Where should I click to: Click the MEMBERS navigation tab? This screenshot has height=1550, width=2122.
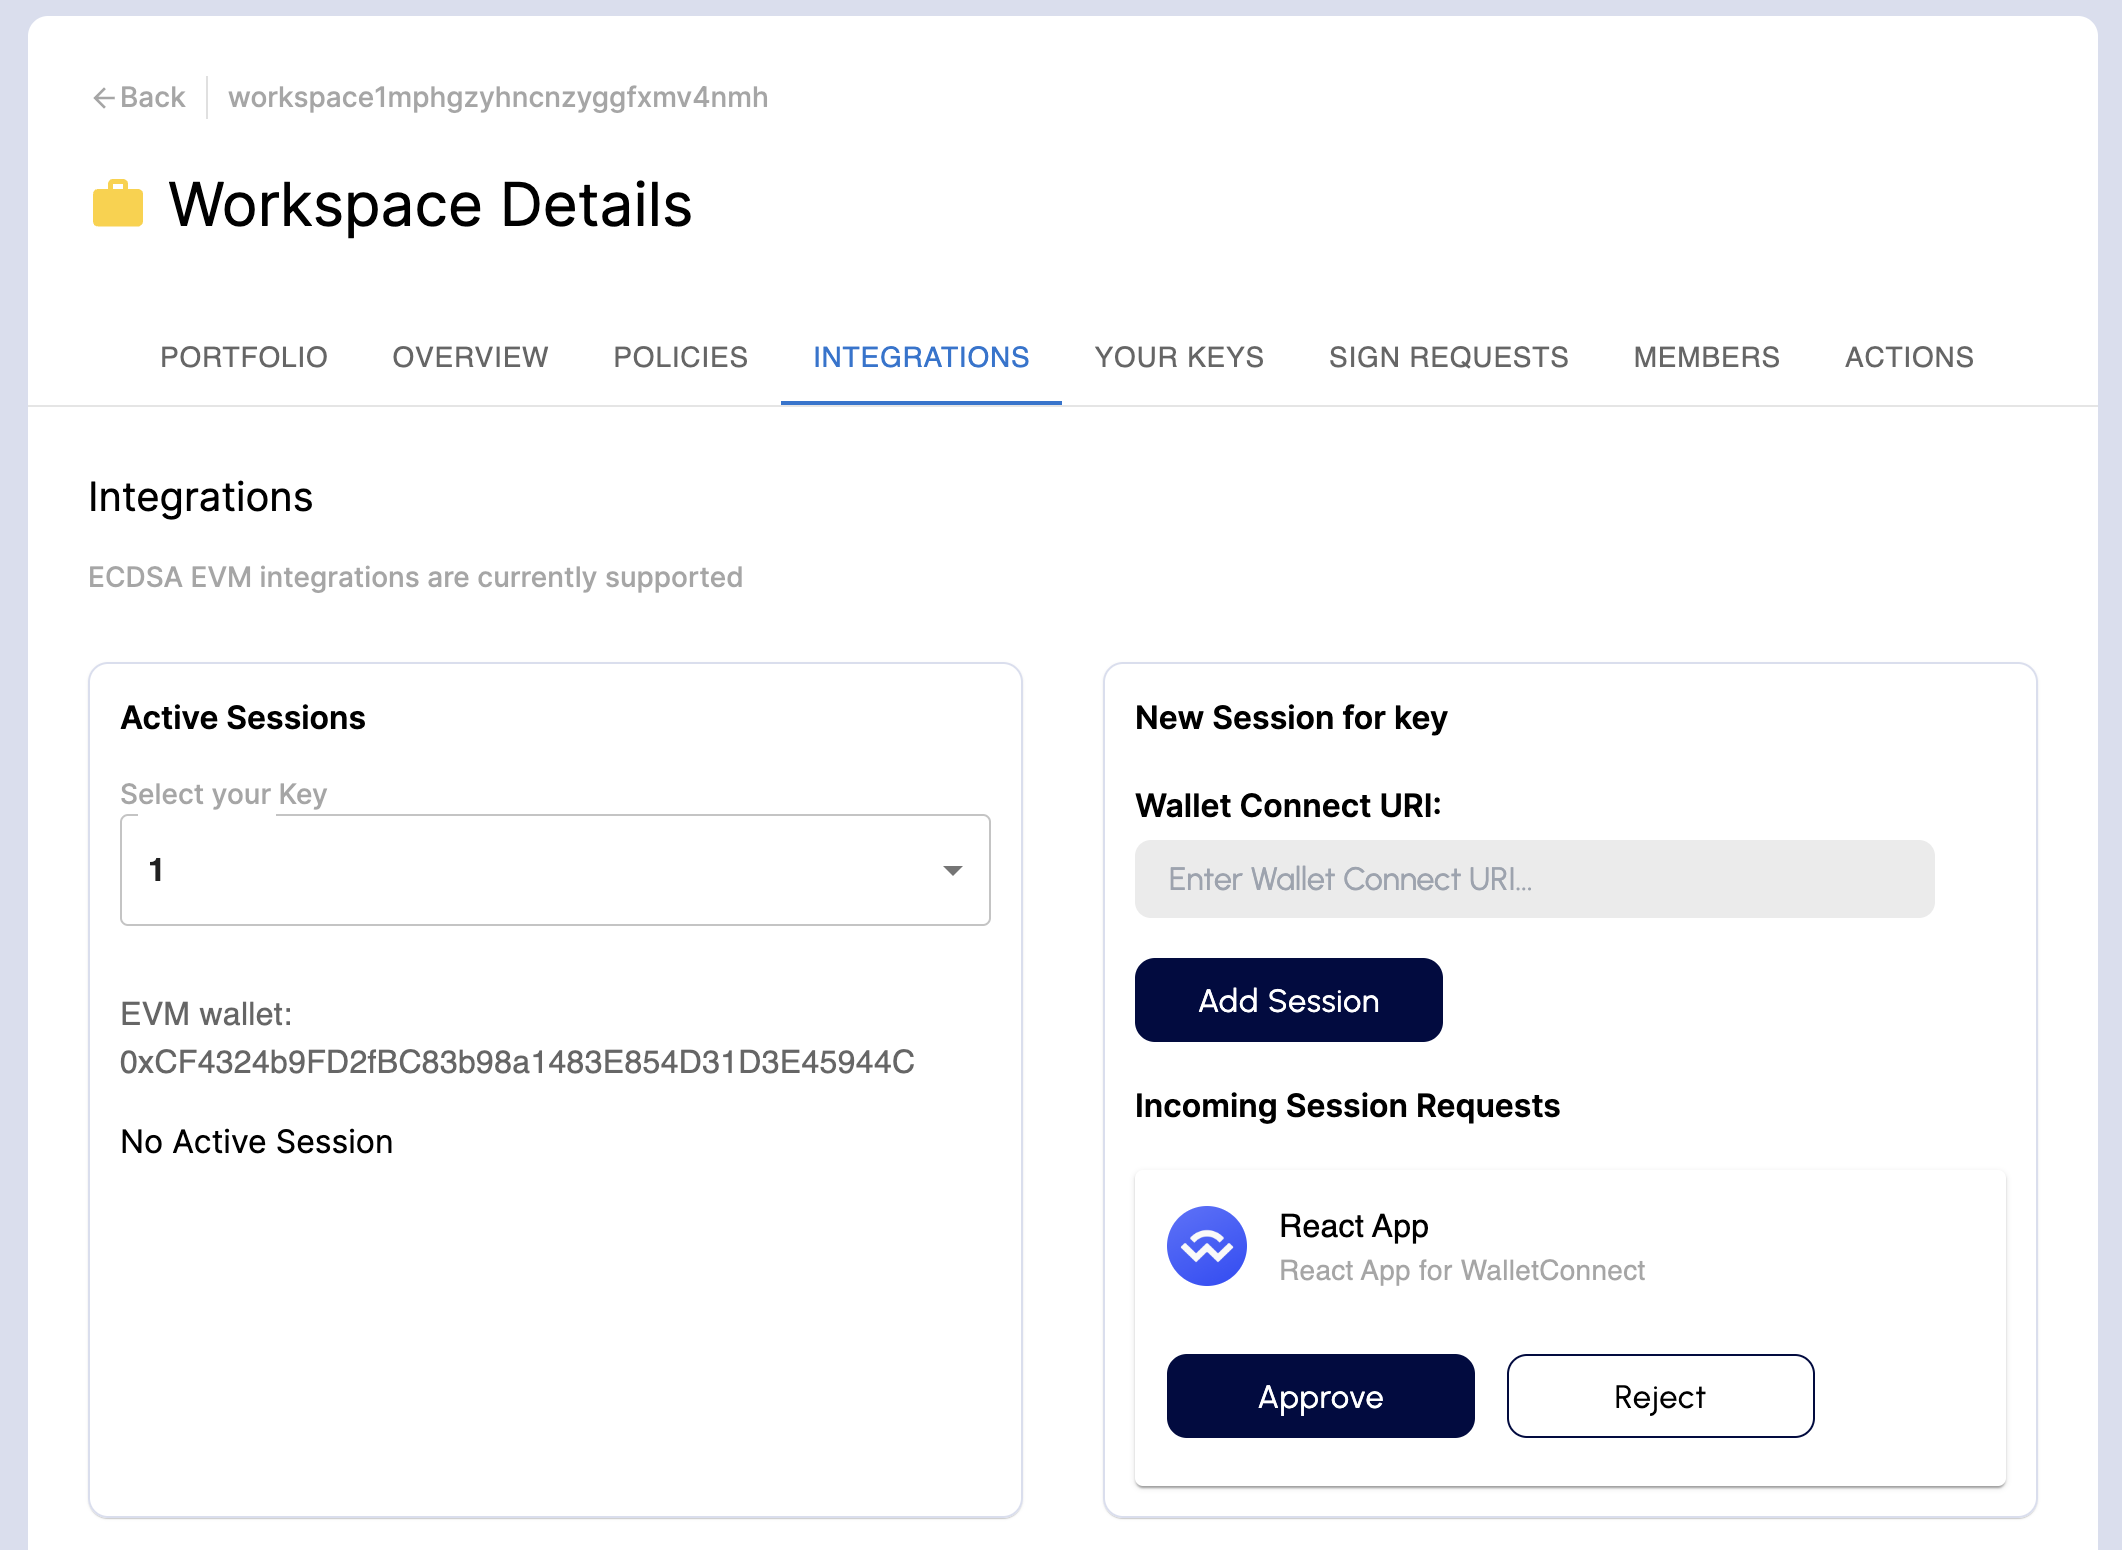1705,357
